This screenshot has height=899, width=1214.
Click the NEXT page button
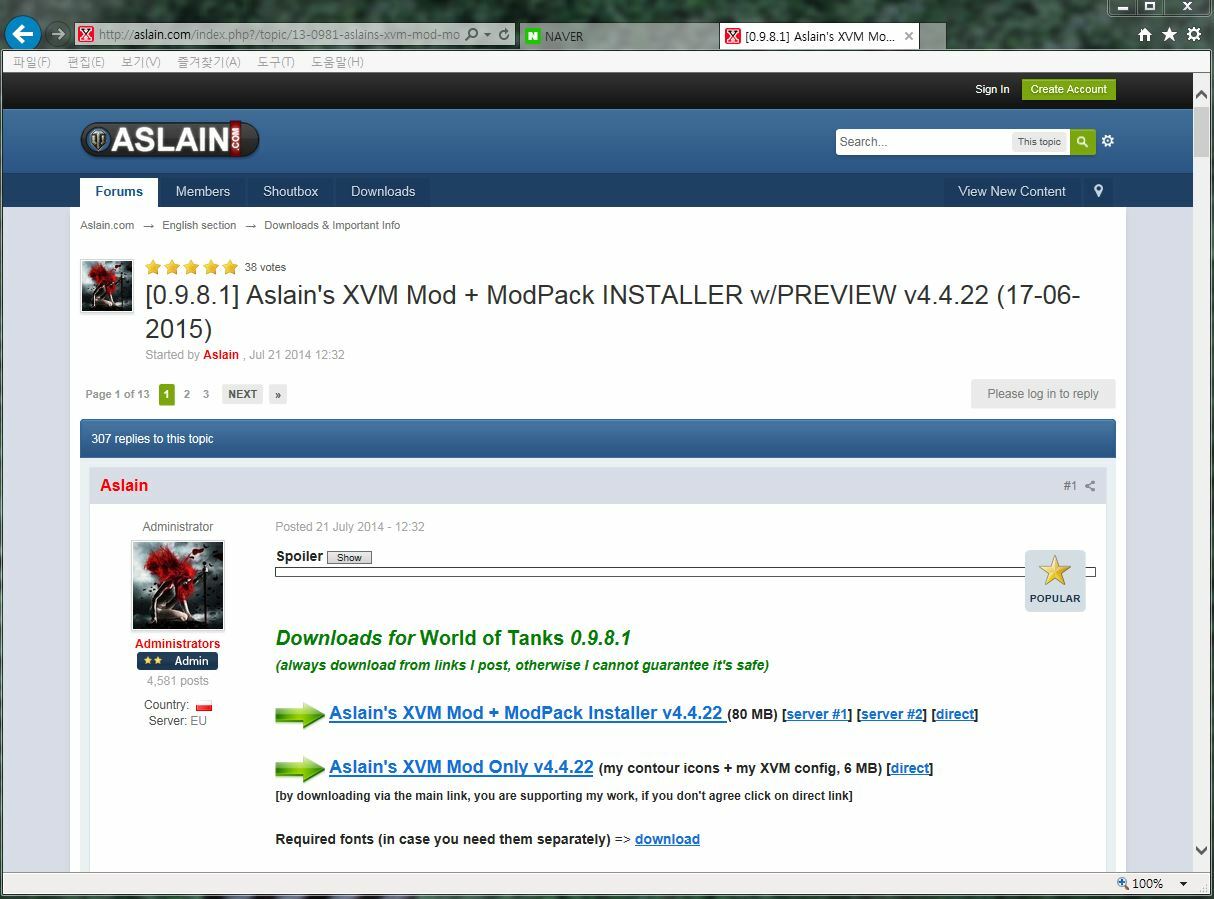[242, 394]
